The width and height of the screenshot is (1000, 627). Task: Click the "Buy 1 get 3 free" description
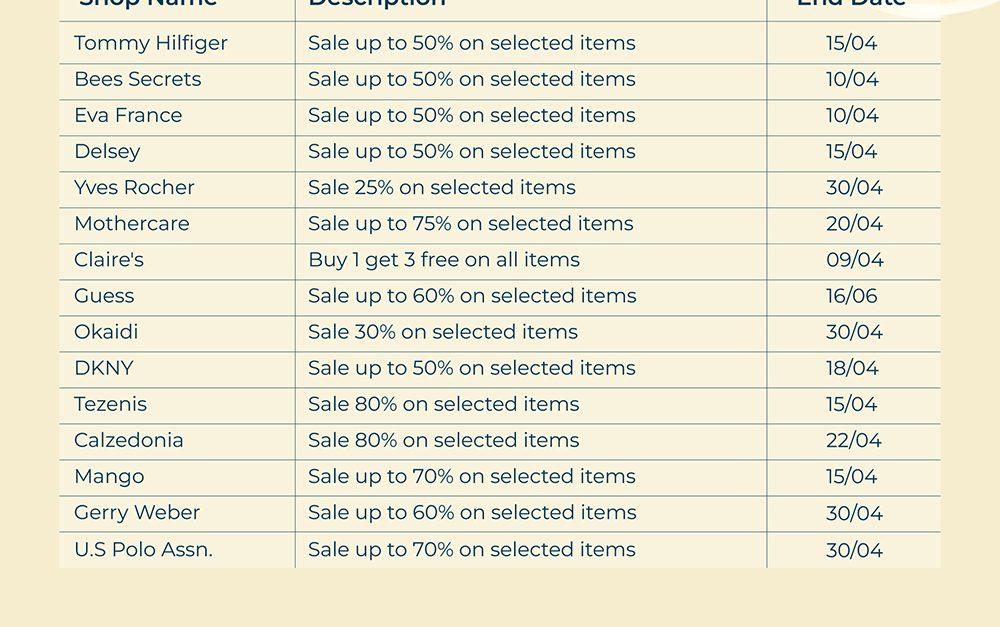pos(444,259)
